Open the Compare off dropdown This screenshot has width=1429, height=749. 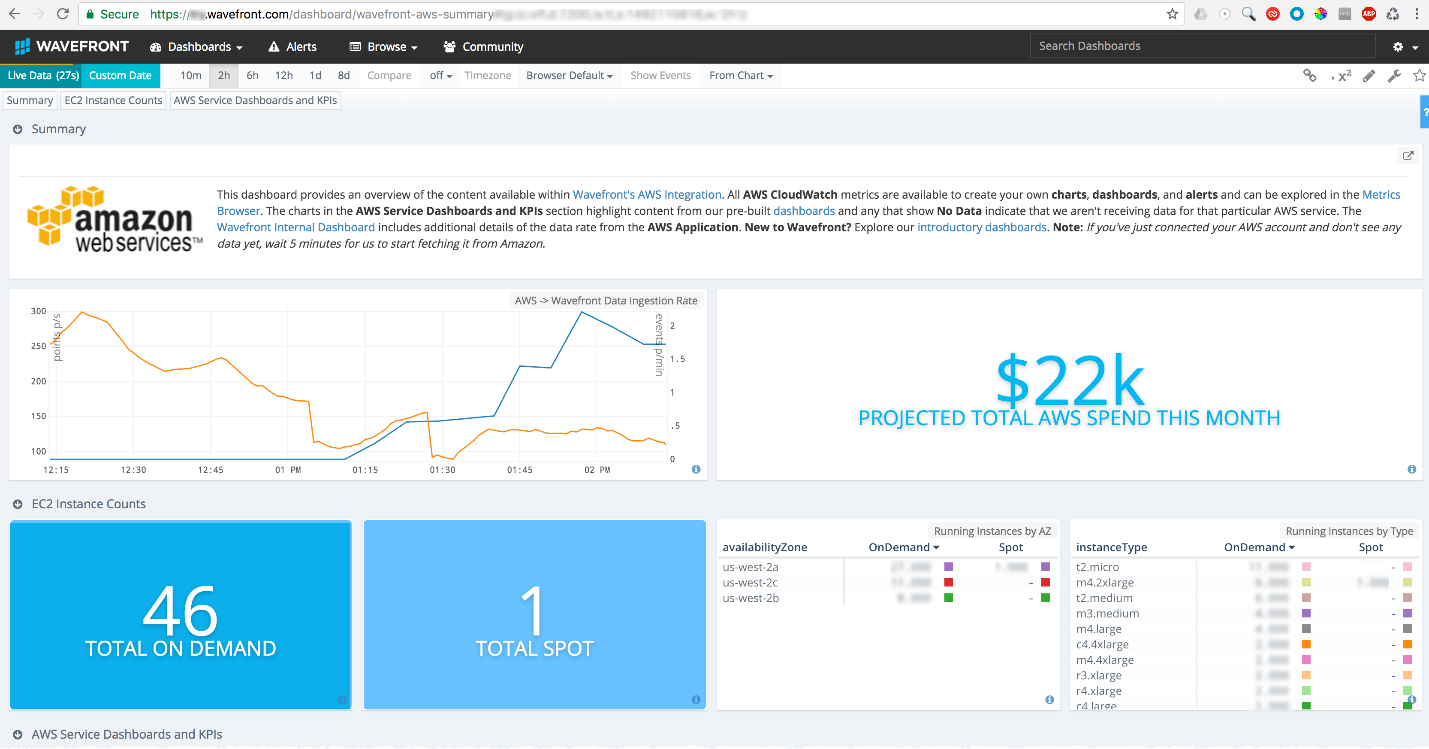[x=441, y=75]
